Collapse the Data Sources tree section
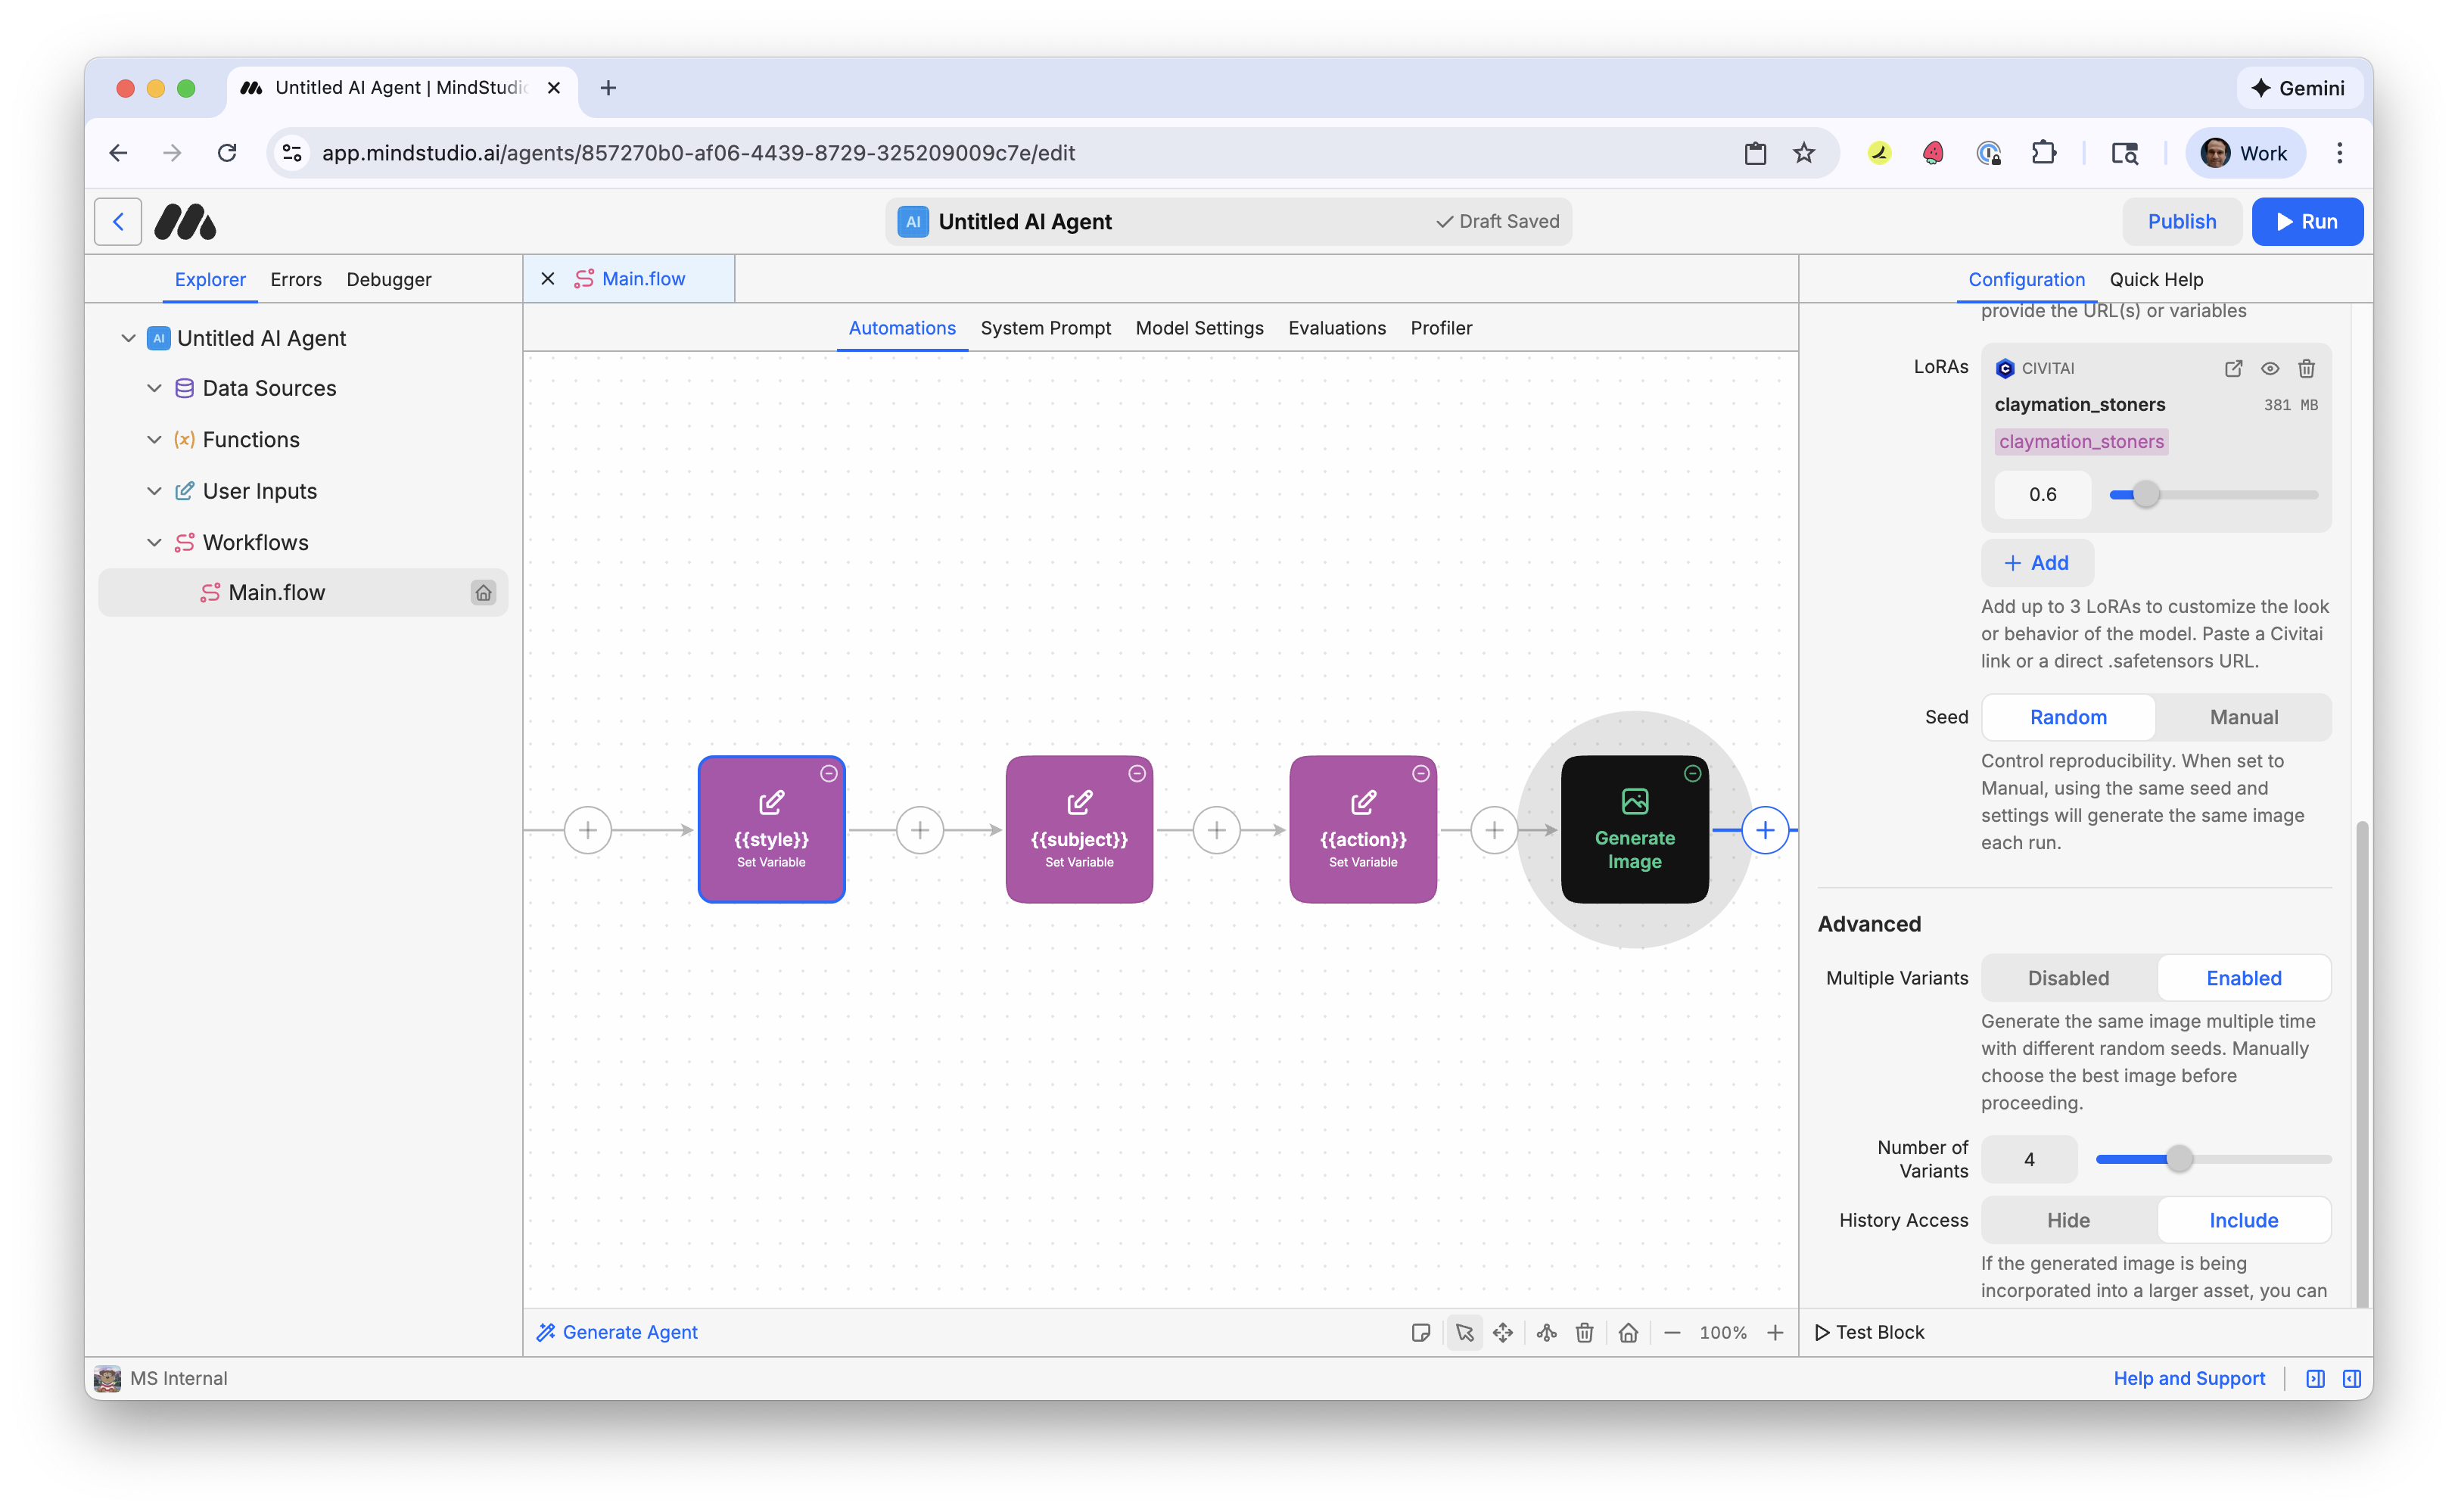Viewport: 2458px width, 1512px height. click(154, 388)
